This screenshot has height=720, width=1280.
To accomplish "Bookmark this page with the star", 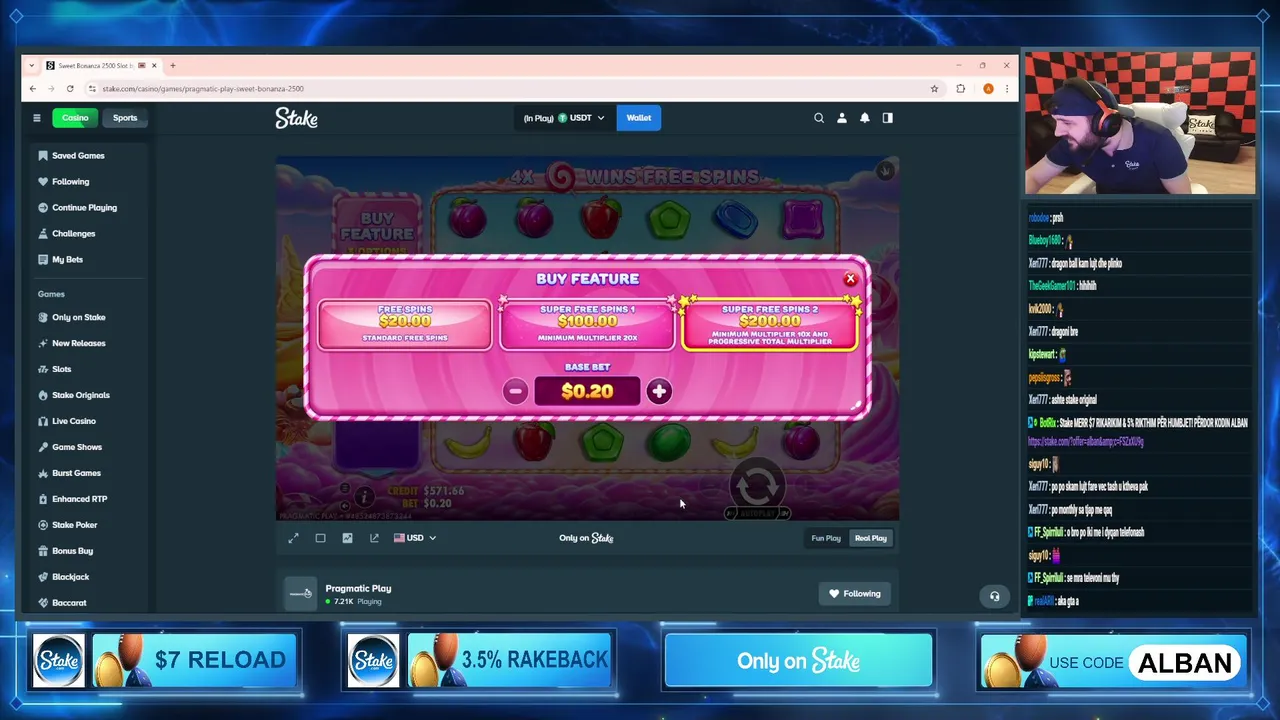I will [935, 88].
